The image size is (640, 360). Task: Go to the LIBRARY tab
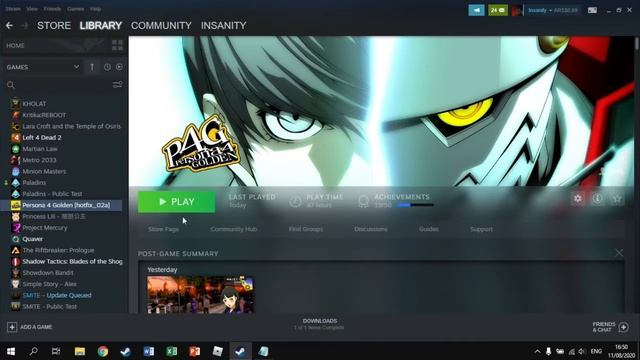[x=101, y=25]
